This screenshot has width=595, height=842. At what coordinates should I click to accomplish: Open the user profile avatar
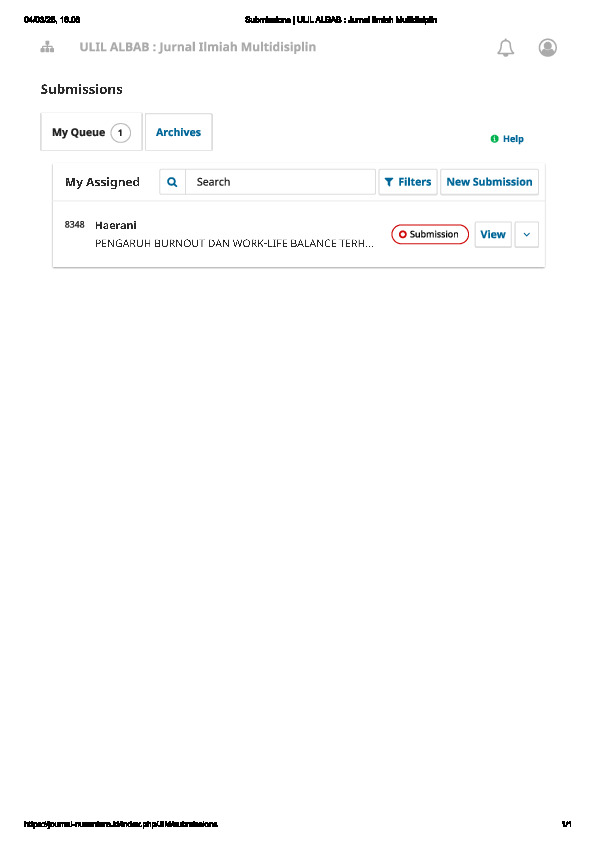(x=547, y=48)
